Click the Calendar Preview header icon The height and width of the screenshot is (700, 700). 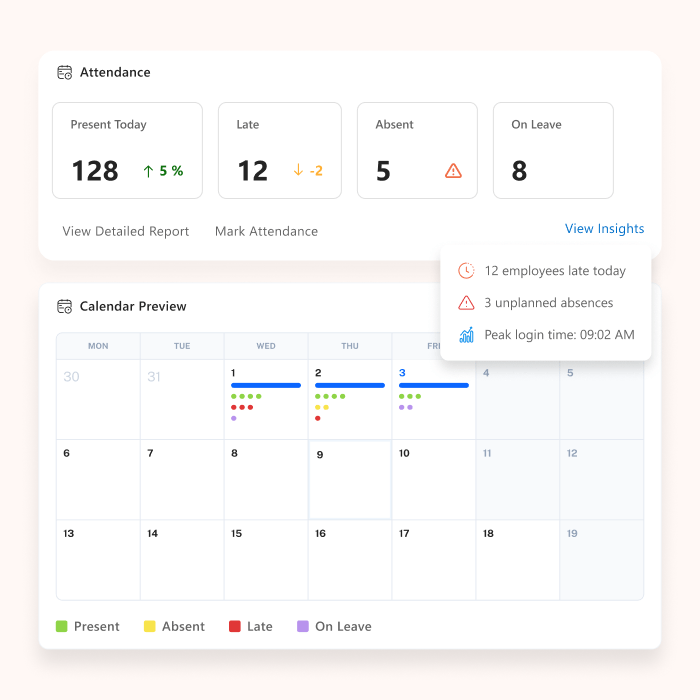click(64, 306)
